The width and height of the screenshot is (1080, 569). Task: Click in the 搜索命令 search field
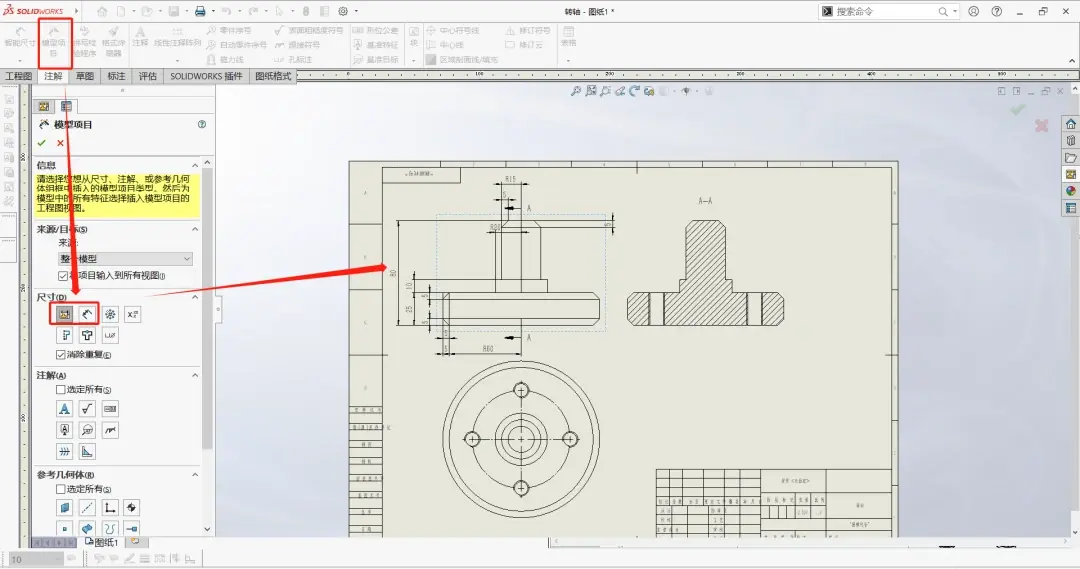tap(886, 12)
